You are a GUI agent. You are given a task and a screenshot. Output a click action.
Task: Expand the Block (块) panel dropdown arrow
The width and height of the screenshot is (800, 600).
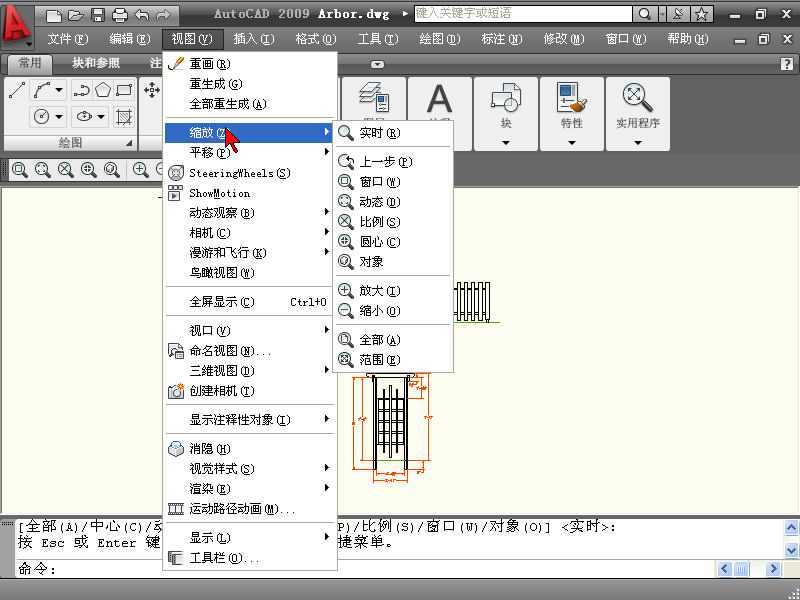coord(506,143)
